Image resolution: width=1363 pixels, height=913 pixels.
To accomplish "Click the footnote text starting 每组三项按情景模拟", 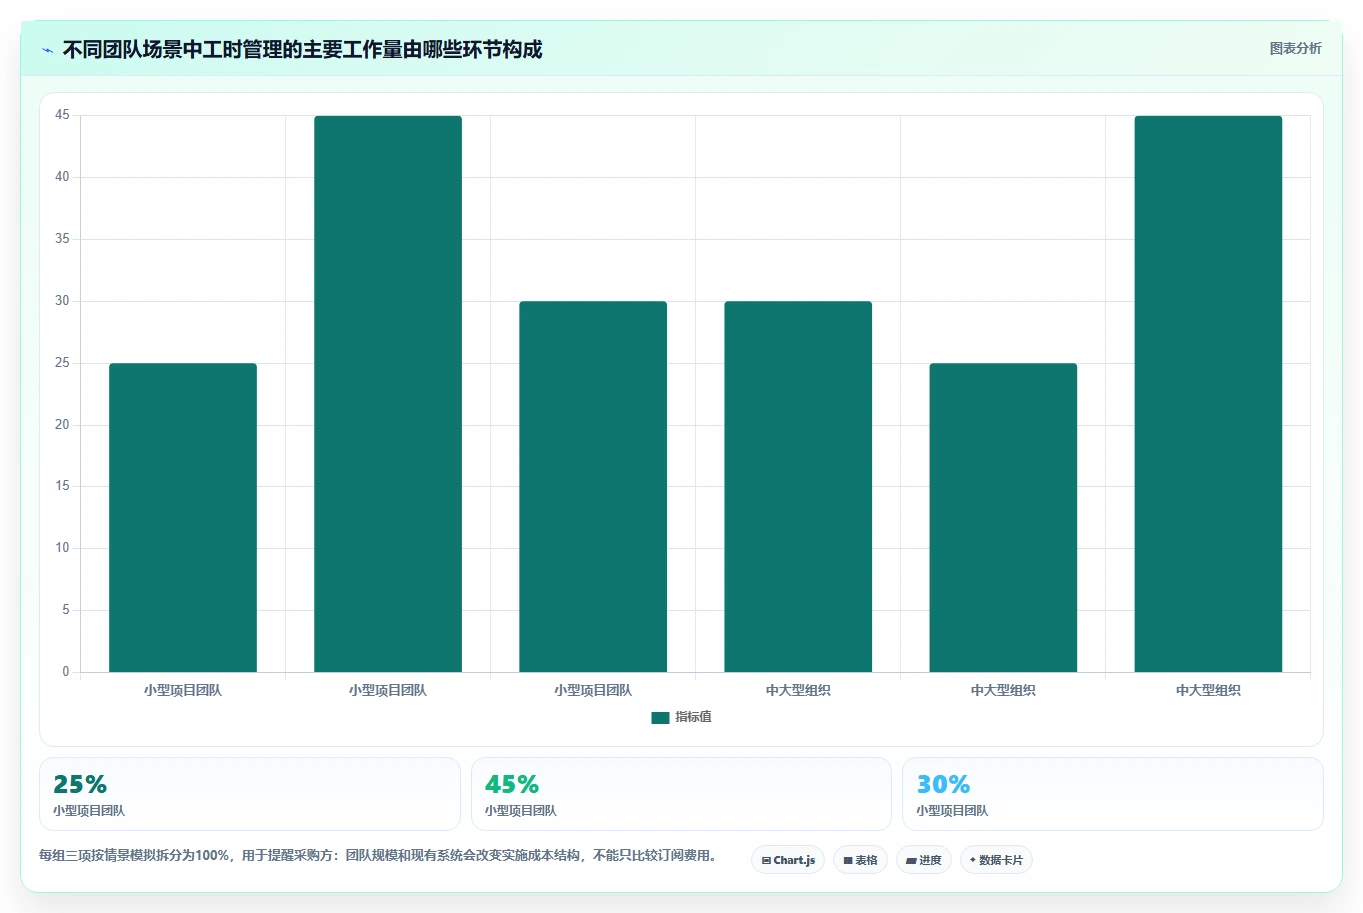I will tap(380, 855).
